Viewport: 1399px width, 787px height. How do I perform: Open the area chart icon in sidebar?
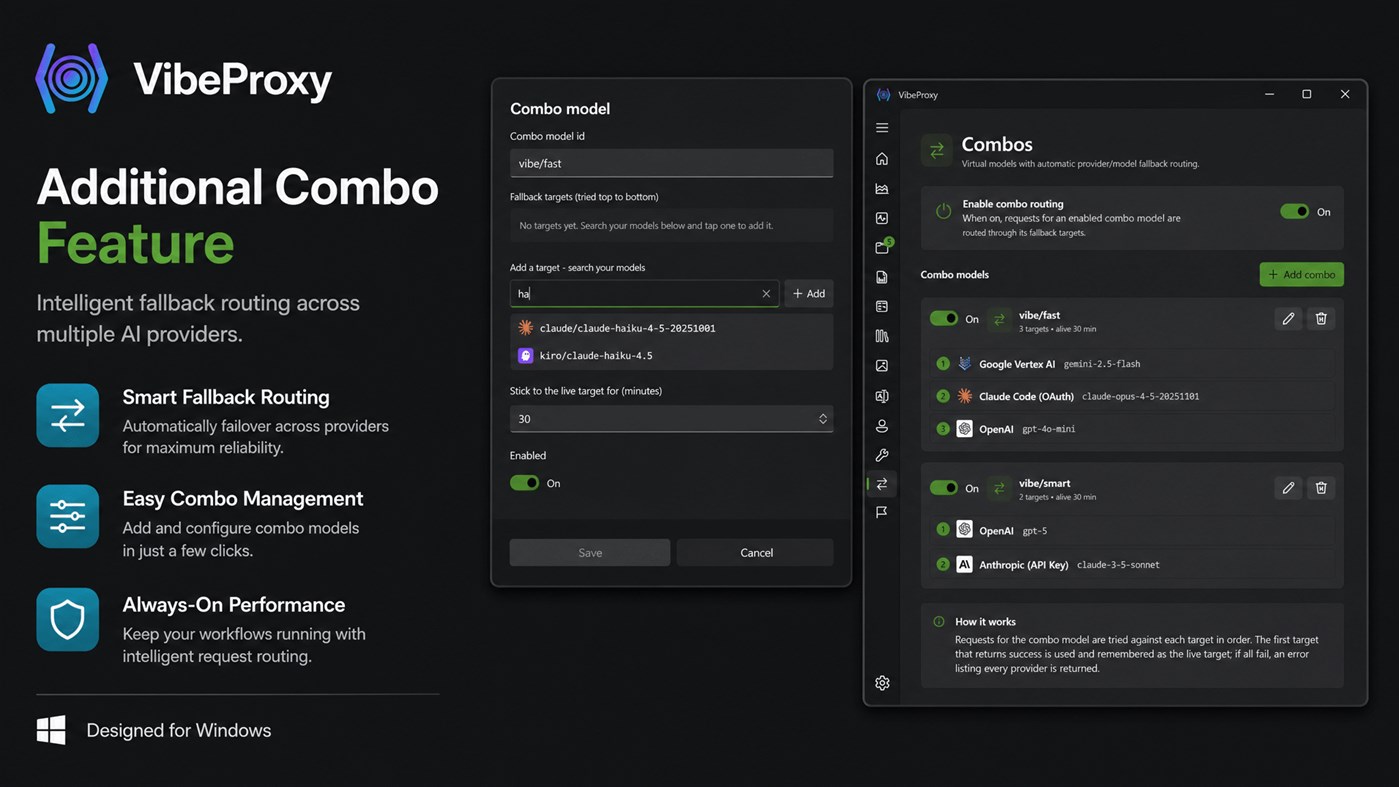click(882, 189)
